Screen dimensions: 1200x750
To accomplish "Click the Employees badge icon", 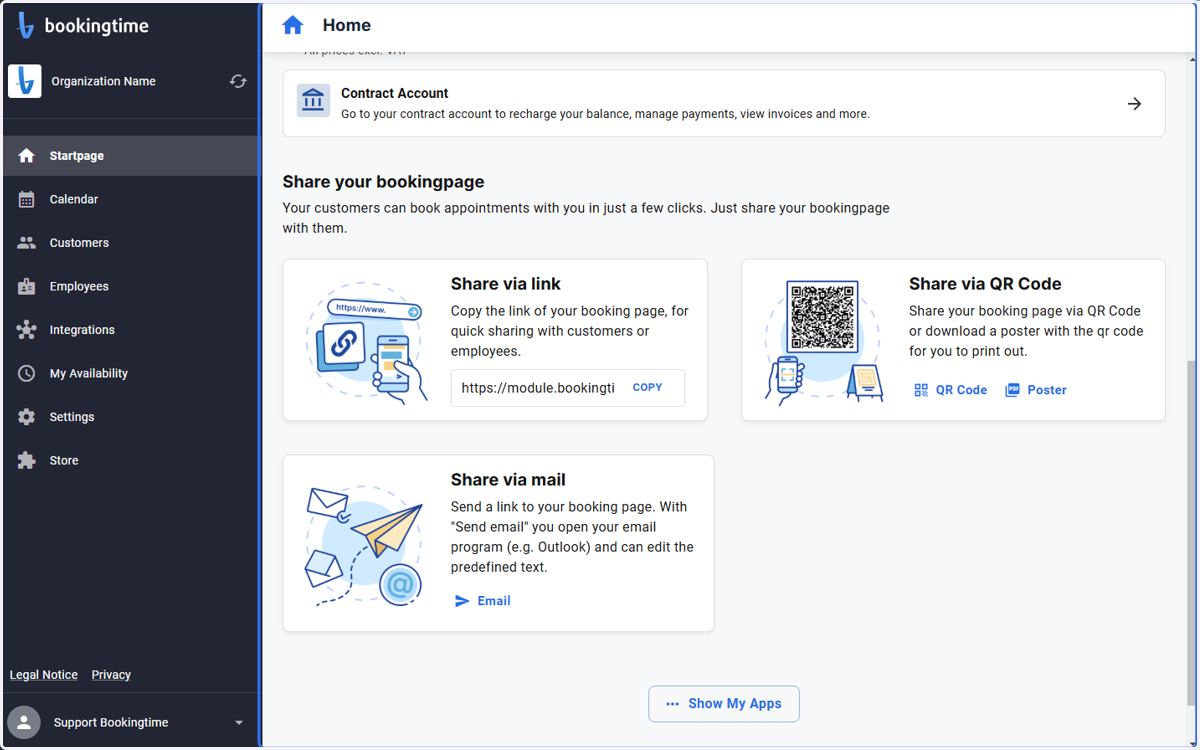I will click(x=27, y=286).
